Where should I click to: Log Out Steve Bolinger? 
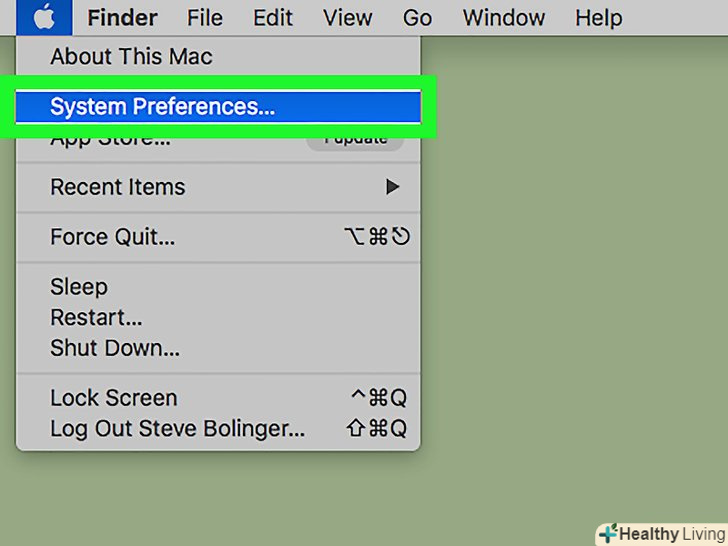coord(178,429)
